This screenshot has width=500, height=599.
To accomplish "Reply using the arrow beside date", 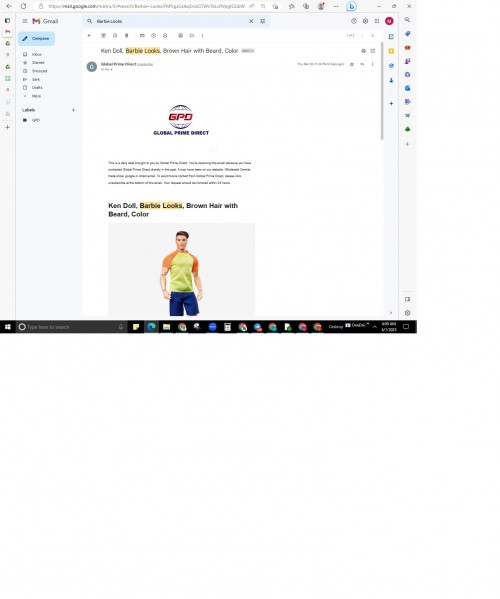I will pyautogui.click(x=362, y=64).
